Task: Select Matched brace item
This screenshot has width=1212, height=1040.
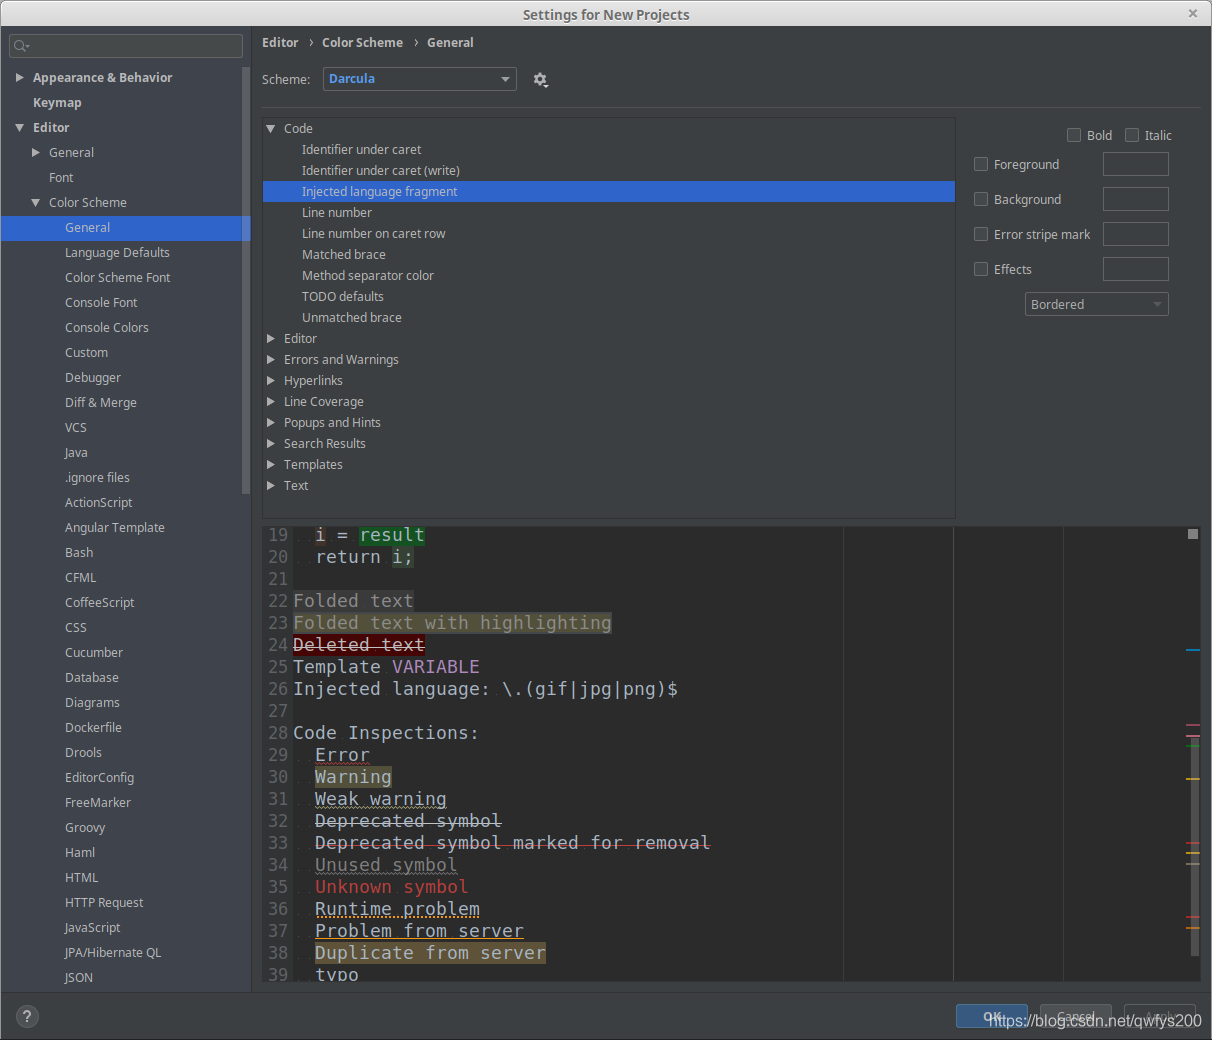Action: 344,255
